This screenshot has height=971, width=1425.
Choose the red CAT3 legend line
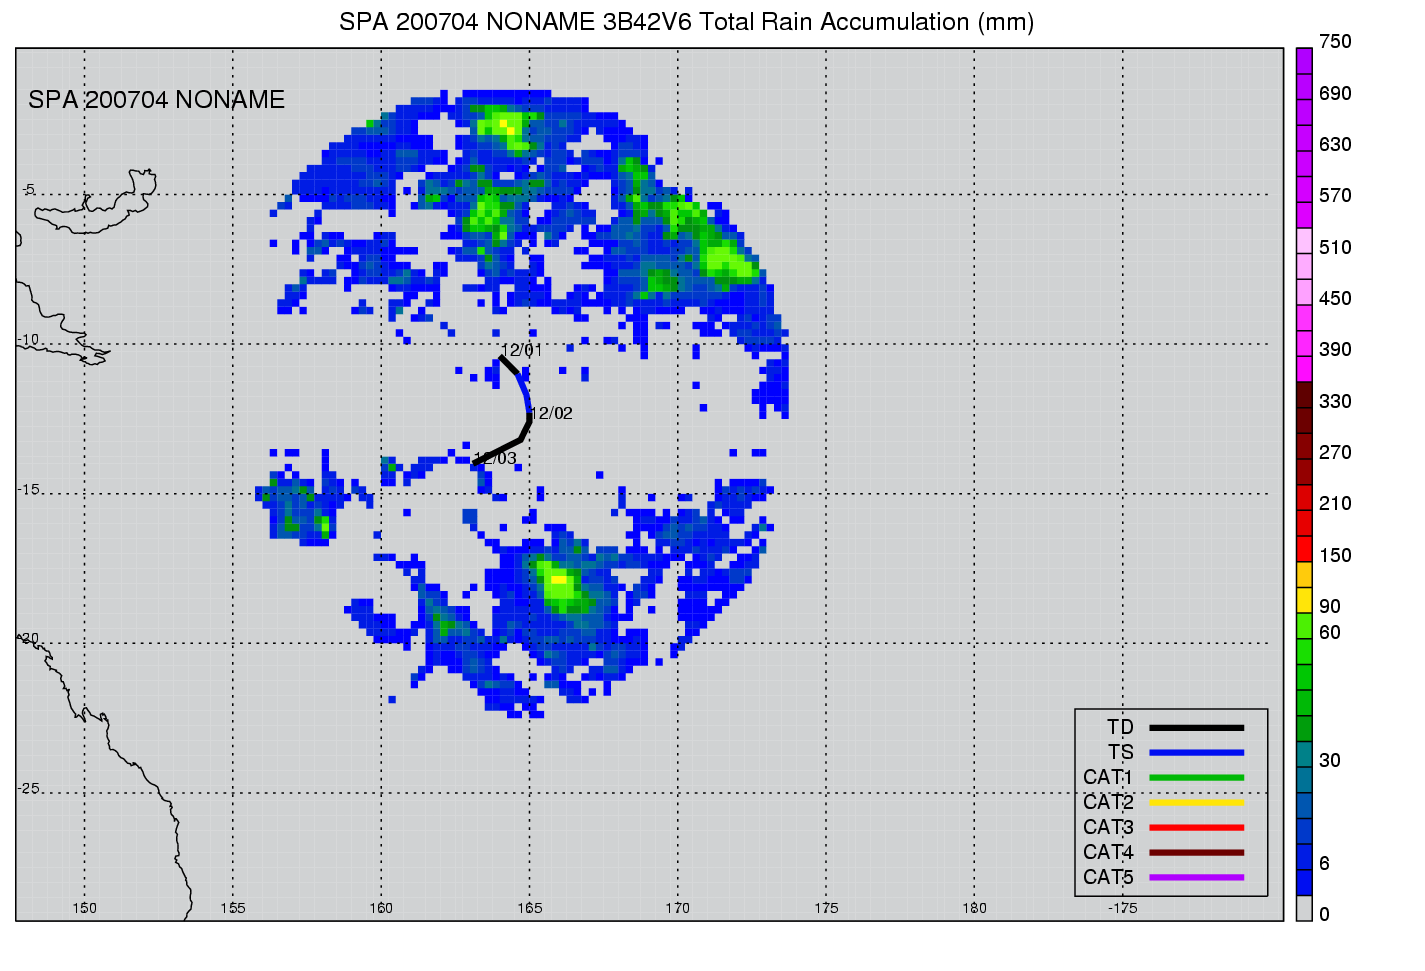(1196, 827)
